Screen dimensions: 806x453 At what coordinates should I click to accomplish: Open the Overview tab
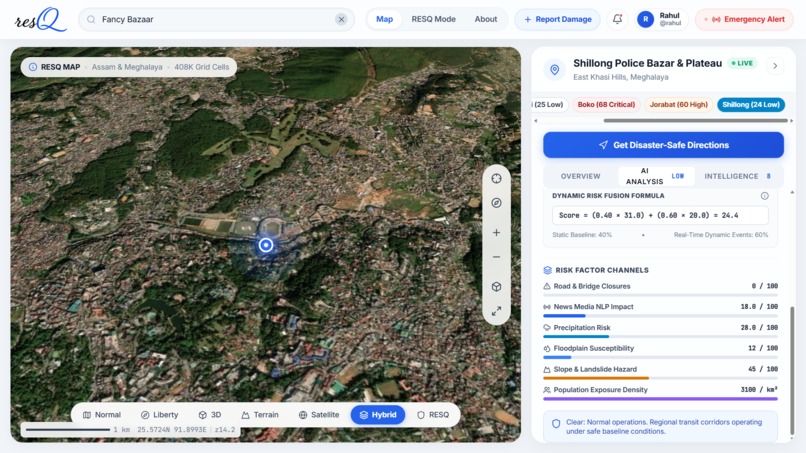[580, 176]
